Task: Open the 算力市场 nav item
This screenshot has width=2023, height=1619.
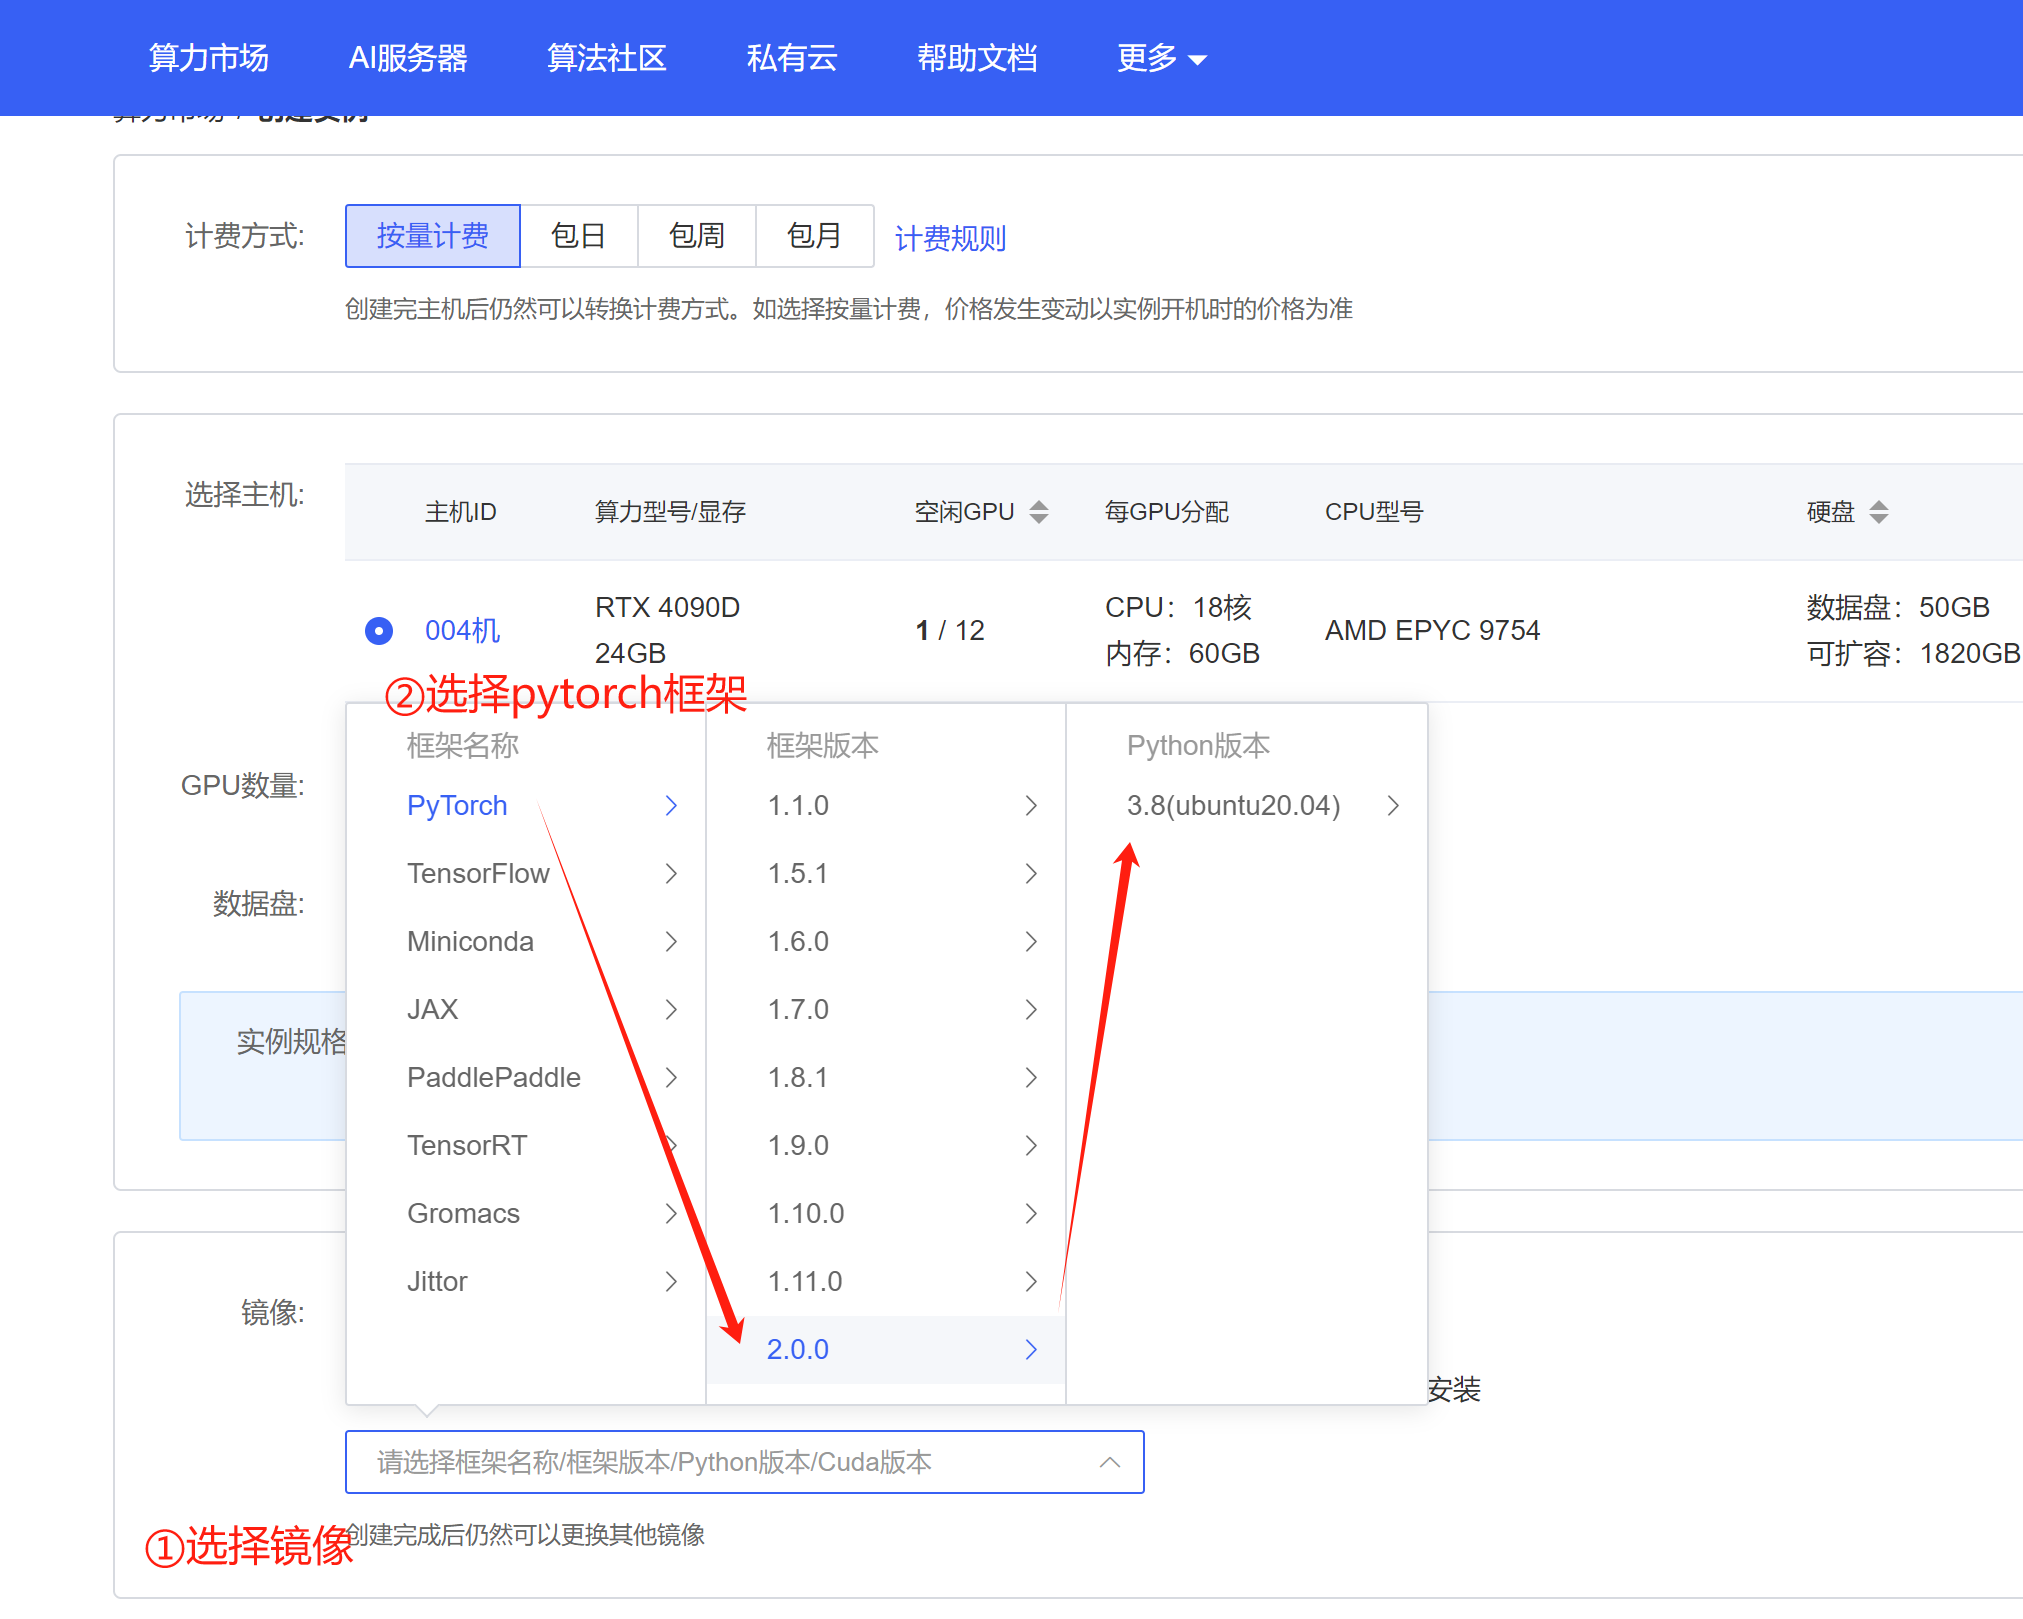Action: point(208,58)
